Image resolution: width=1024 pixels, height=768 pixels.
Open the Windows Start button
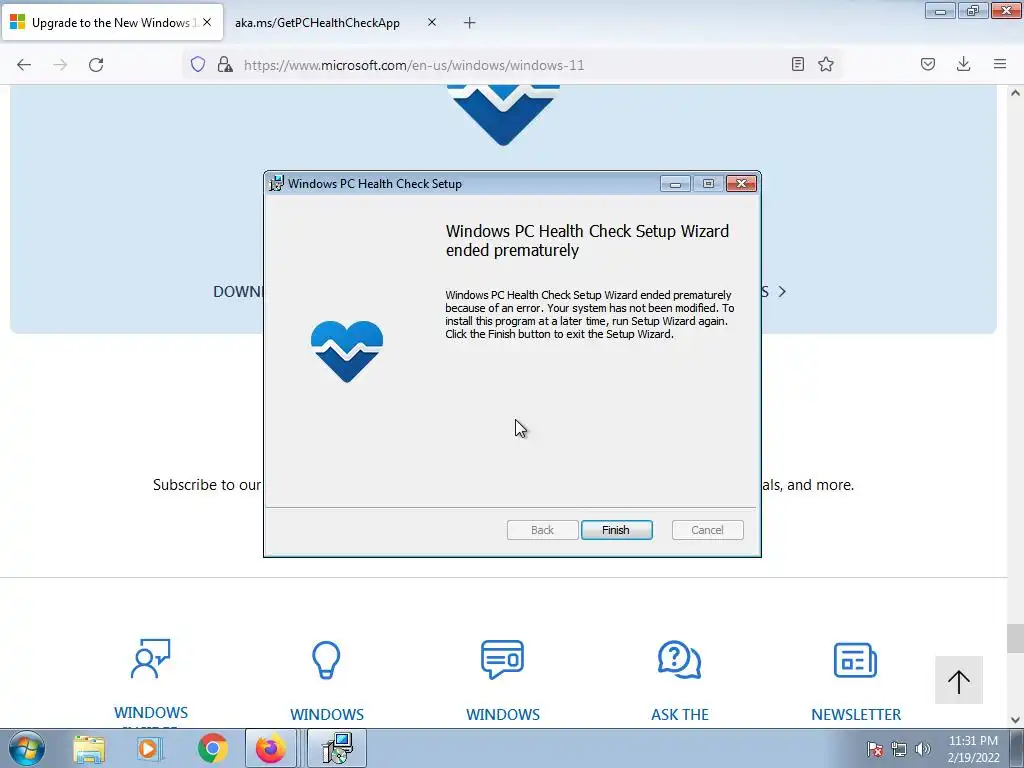click(x=27, y=748)
